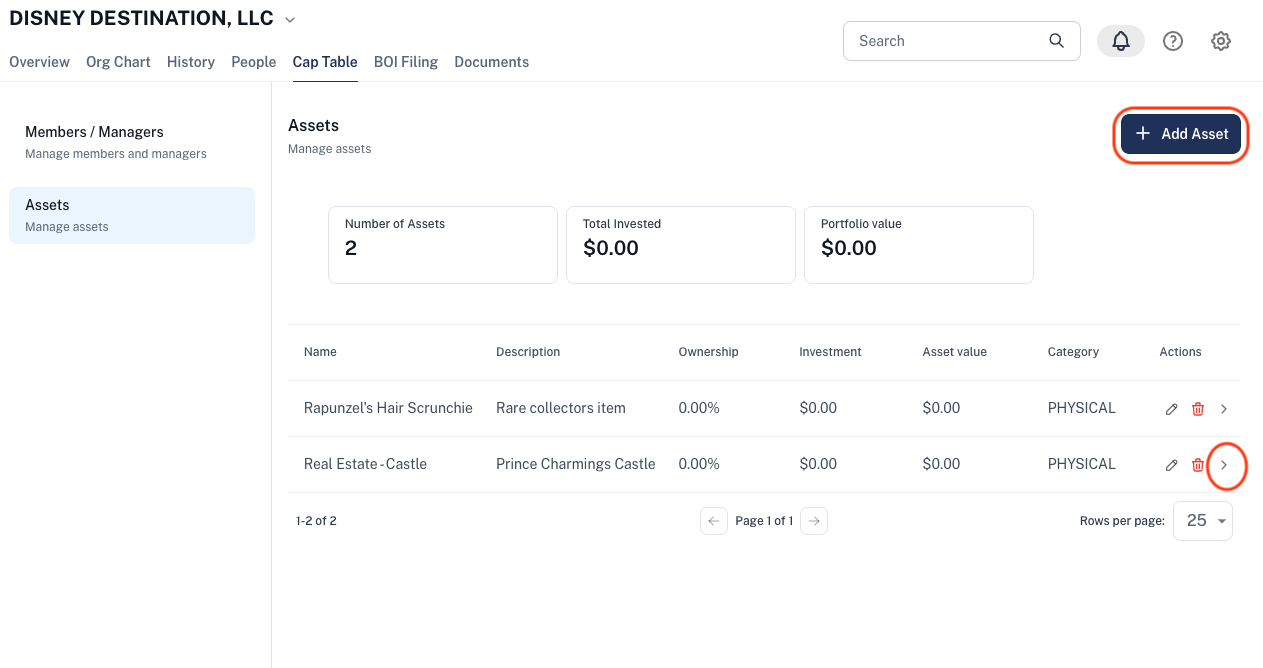Open the Rows per page dropdown

1203,521
